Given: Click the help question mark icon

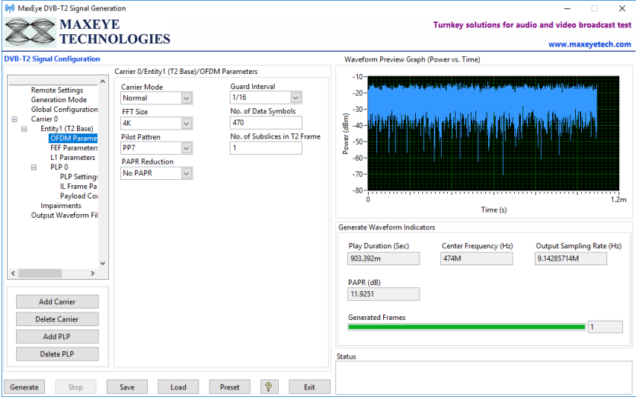Looking at the screenshot, I should [x=269, y=387].
